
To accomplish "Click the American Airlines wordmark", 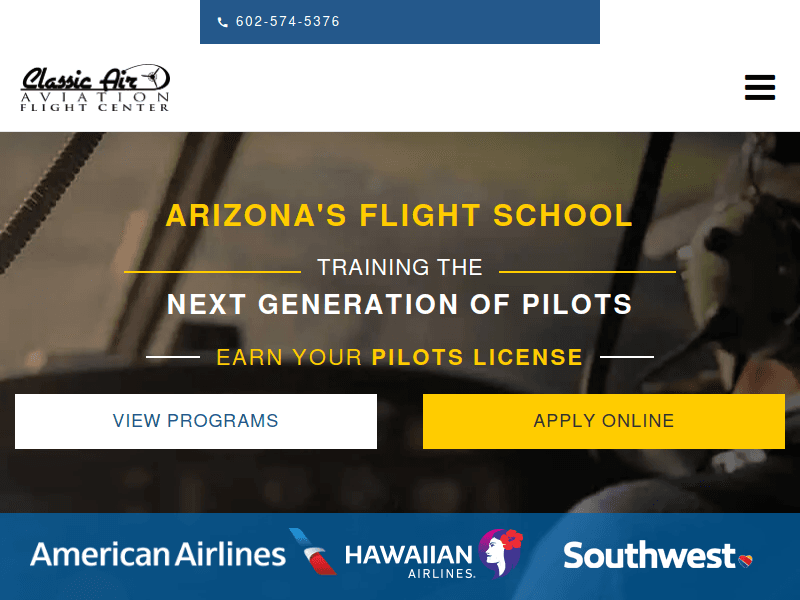I will click(158, 555).
